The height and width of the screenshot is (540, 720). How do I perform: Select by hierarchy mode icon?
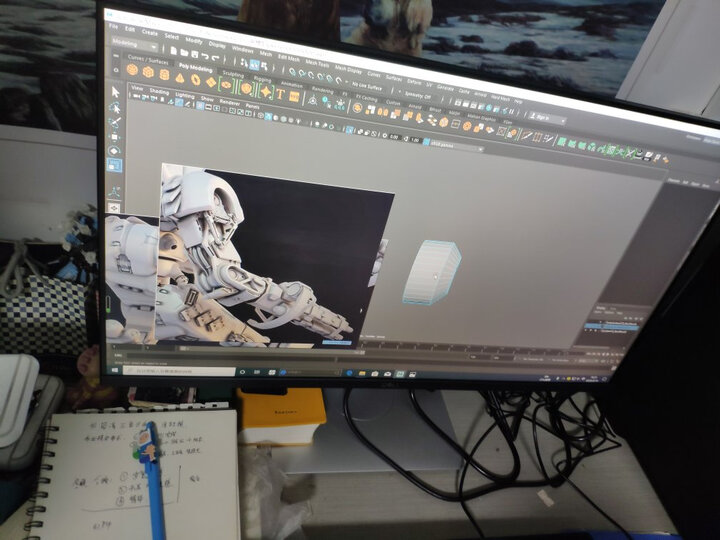point(244,63)
